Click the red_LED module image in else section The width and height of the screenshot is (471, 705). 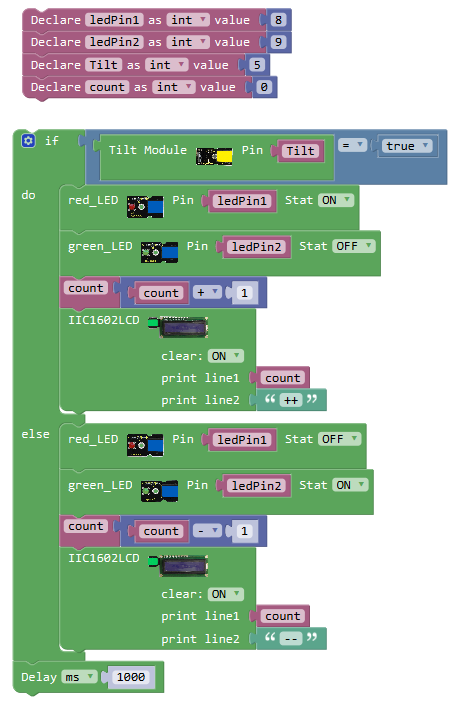click(145, 445)
